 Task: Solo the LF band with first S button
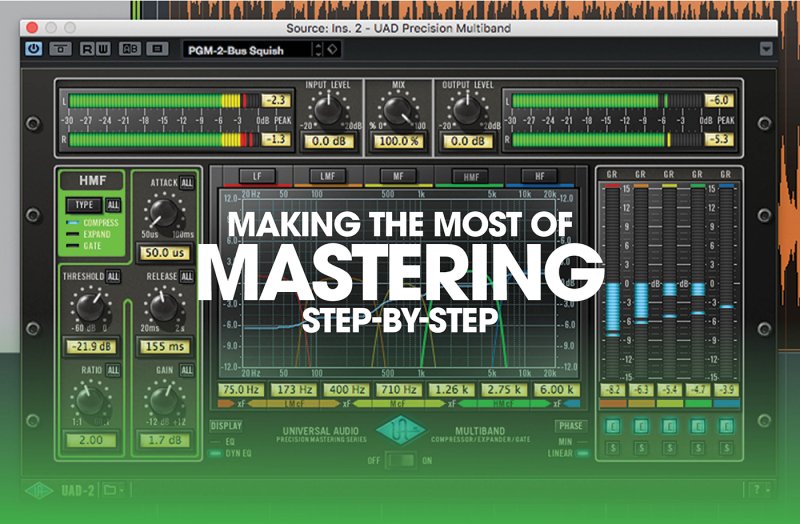click(x=613, y=448)
